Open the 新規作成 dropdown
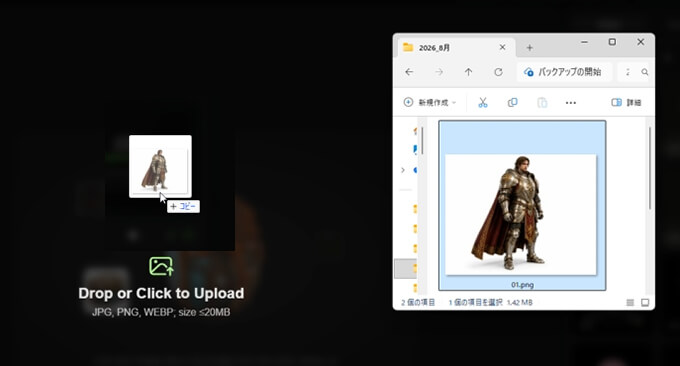Image resolution: width=680 pixels, height=366 pixels. pyautogui.click(x=430, y=103)
